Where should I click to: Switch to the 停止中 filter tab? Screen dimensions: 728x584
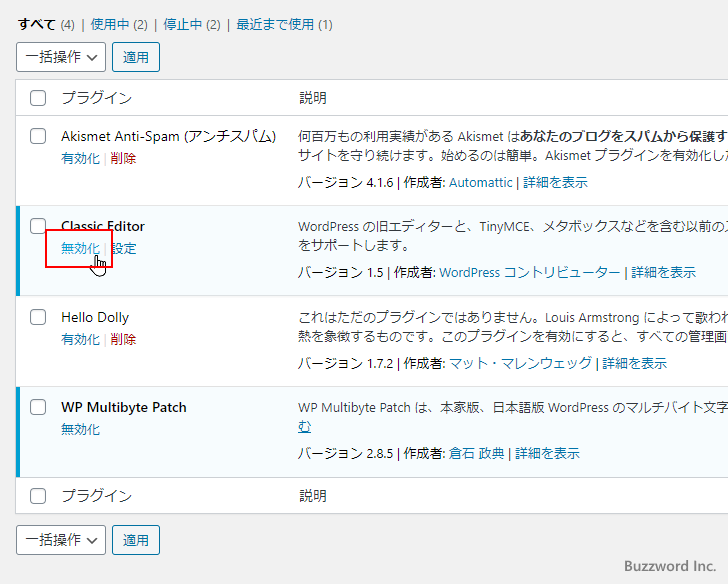click(182, 24)
